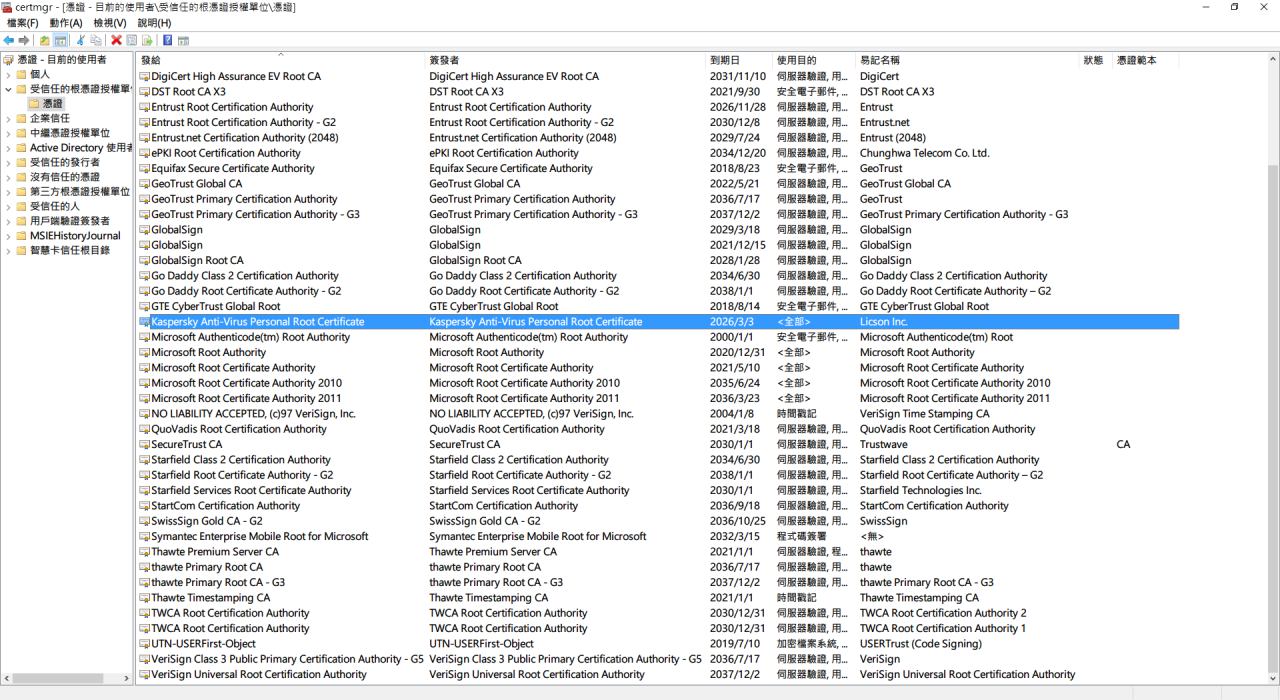Select the GTE CyberTrust Global Root certificate
The image size is (1280, 700).
658,306
